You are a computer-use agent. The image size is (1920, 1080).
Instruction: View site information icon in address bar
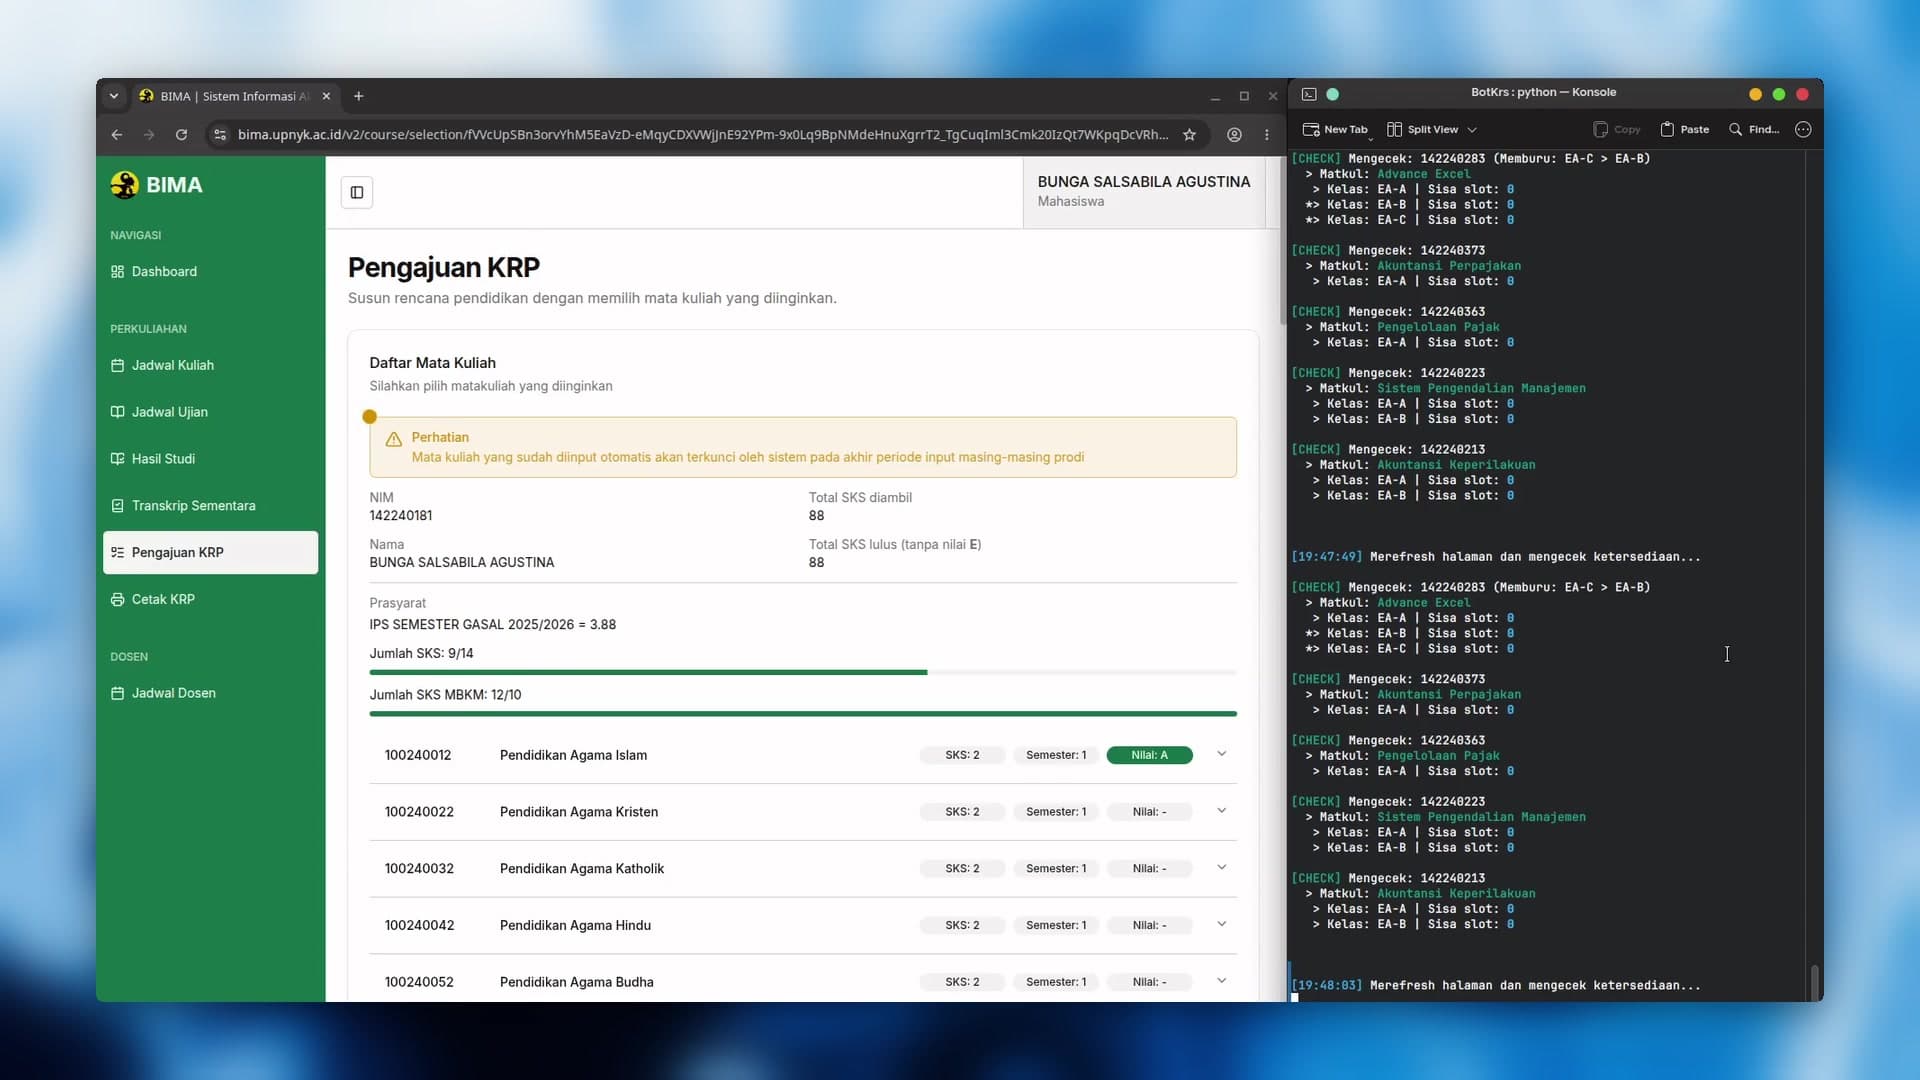(220, 134)
